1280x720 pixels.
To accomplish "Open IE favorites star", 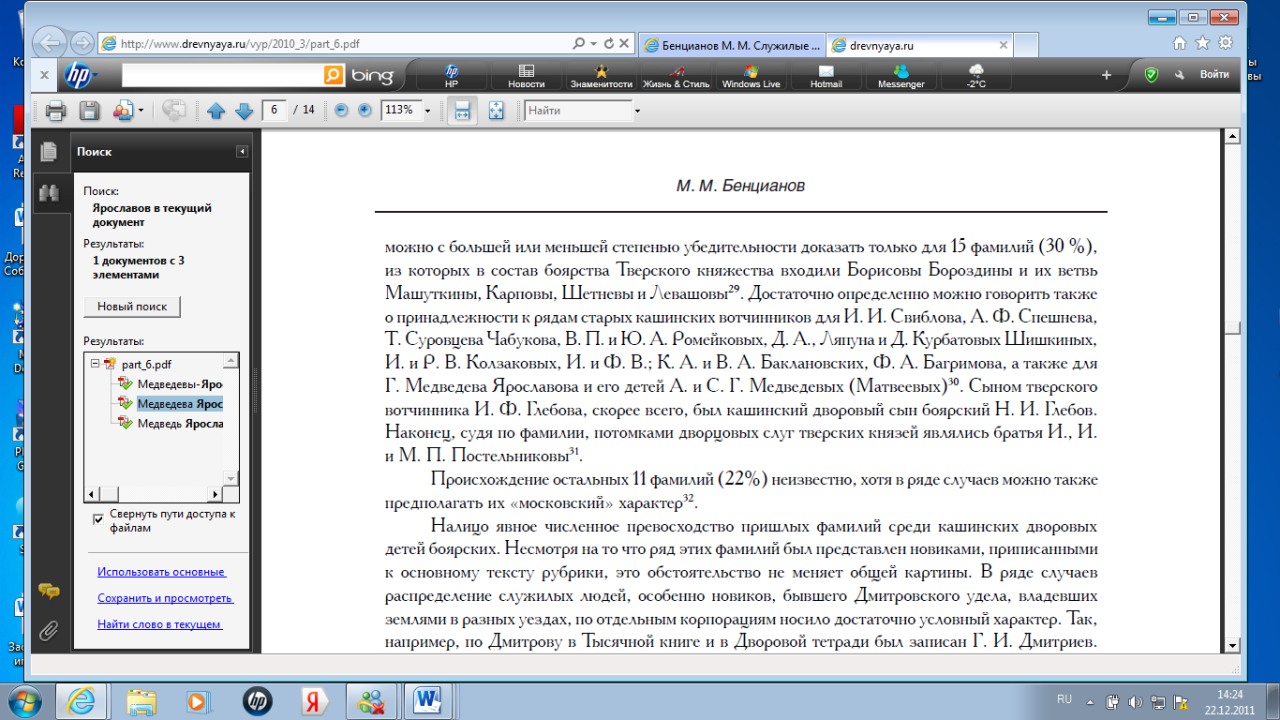I will pyautogui.click(x=1202, y=43).
